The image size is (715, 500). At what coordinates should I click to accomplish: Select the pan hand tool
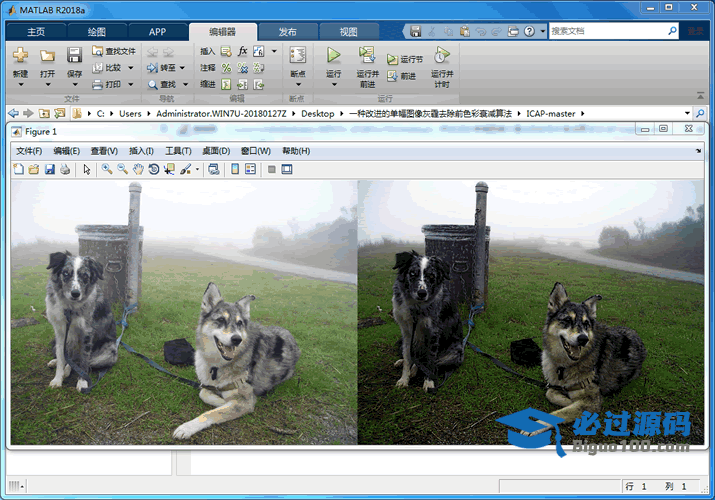click(138, 170)
